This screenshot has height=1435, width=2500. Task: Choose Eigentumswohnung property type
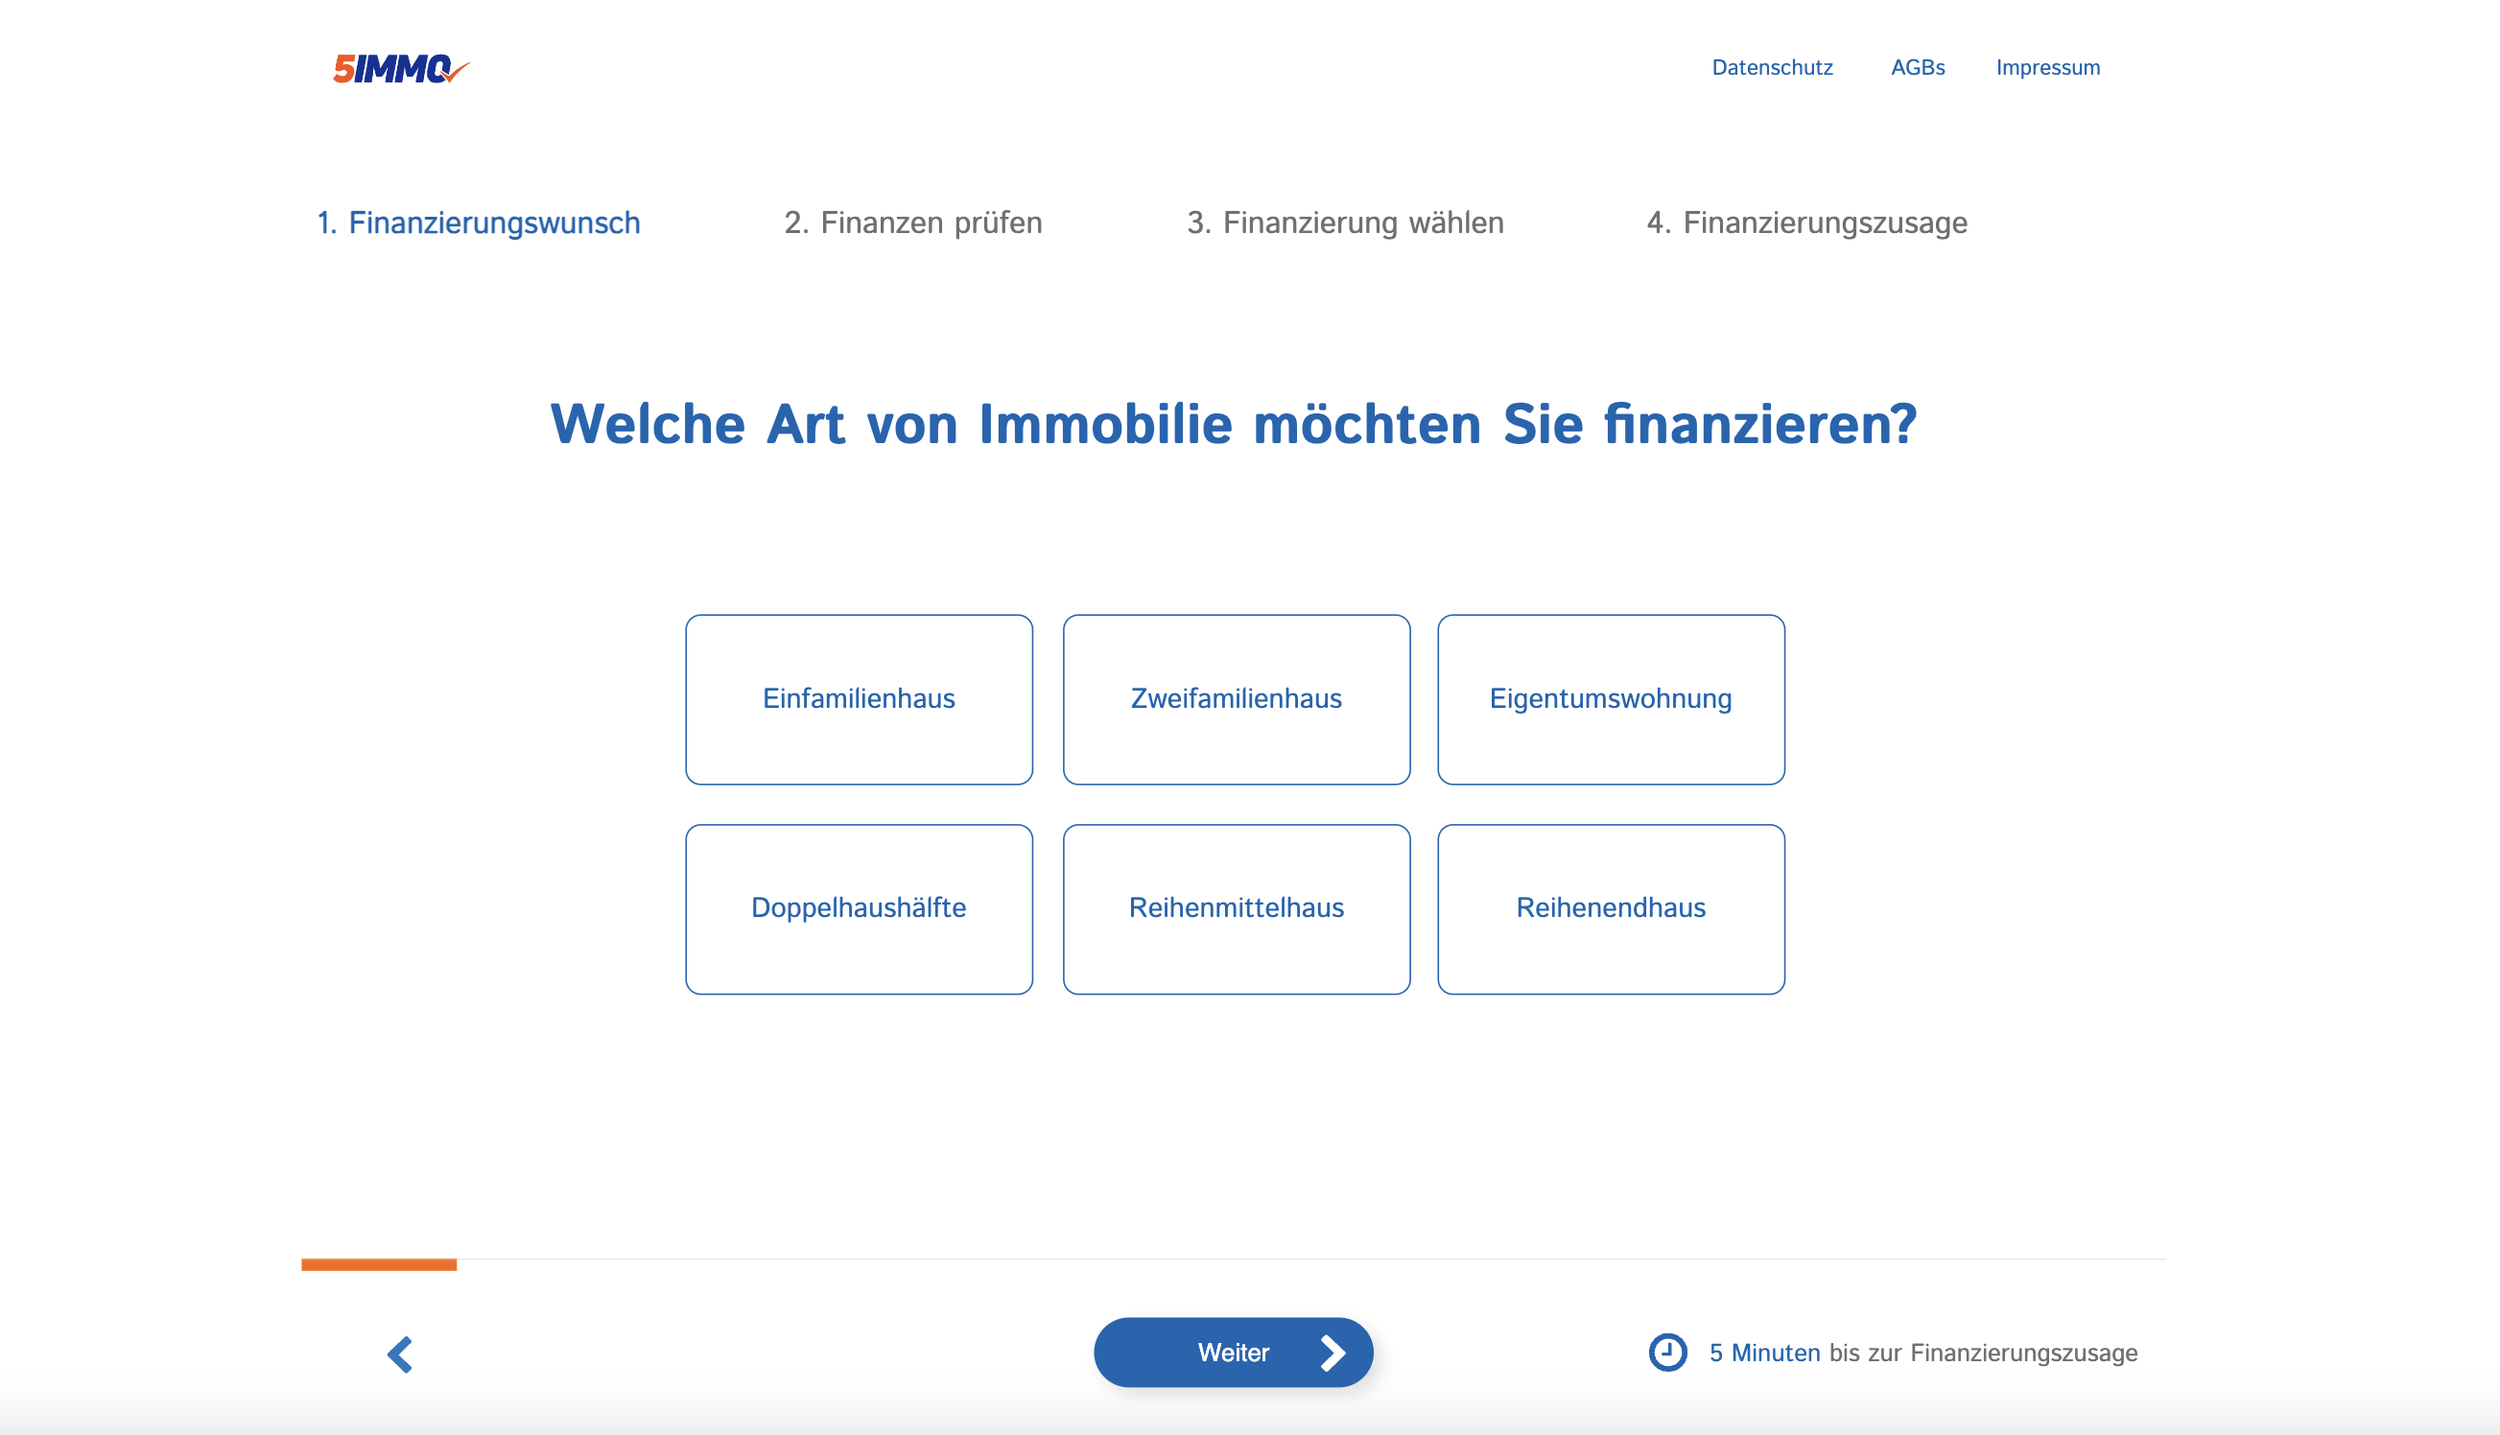coord(1610,699)
